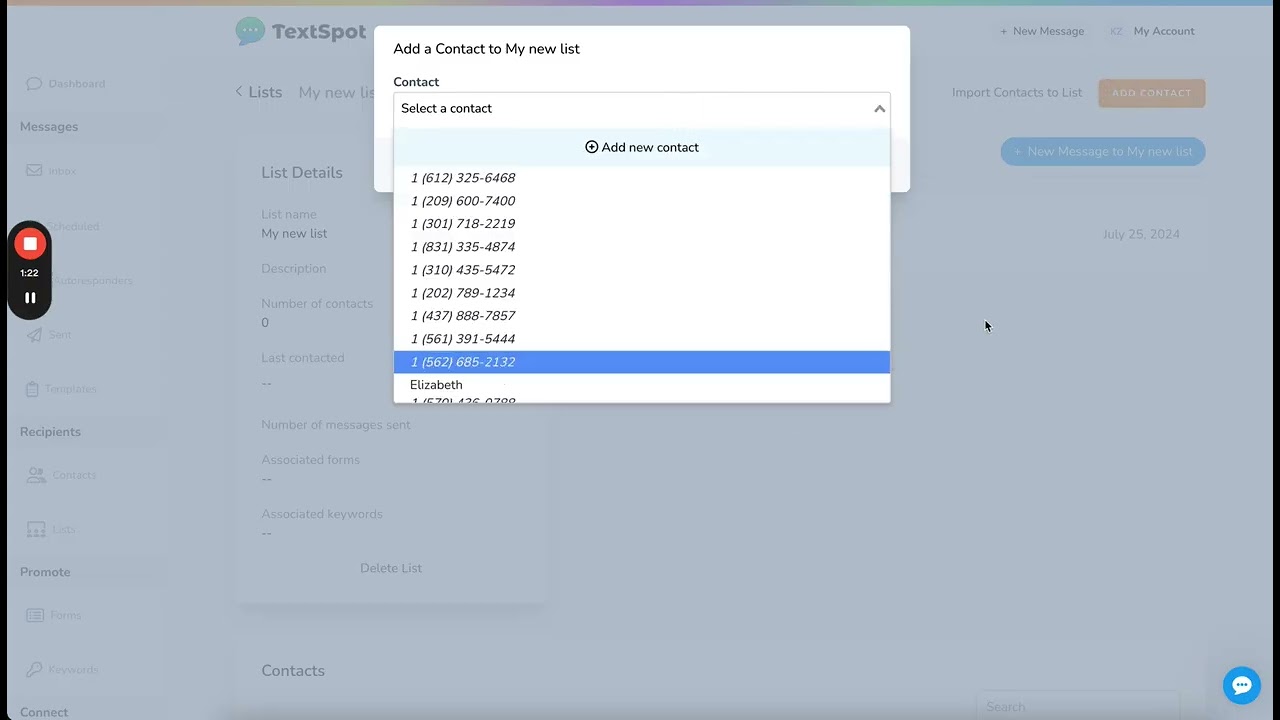Click New Message to My new list

click(x=1103, y=152)
